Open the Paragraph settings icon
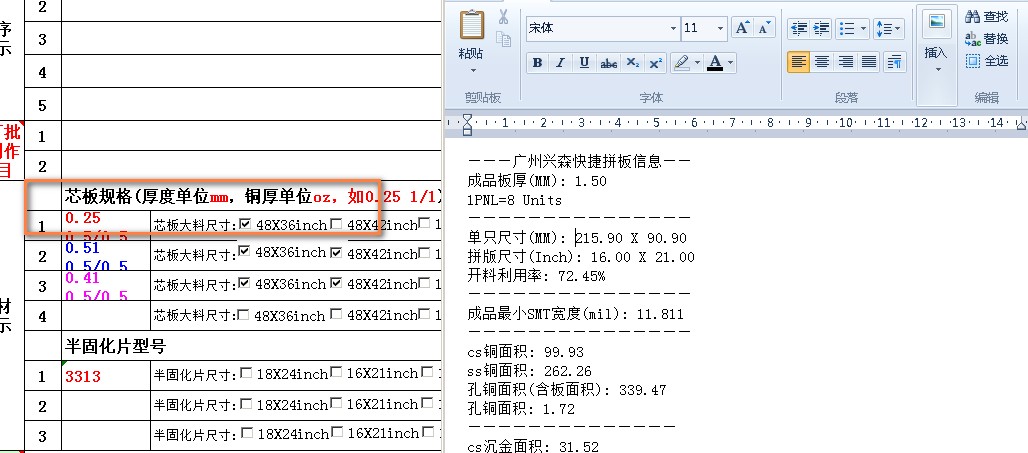This screenshot has height=453, width=1028. click(894, 62)
